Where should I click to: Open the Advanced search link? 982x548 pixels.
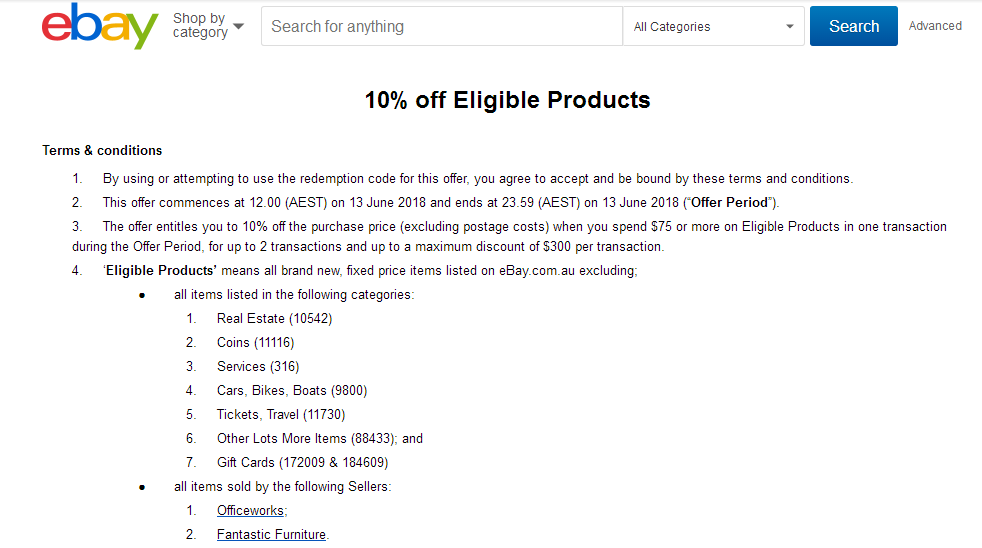[935, 26]
